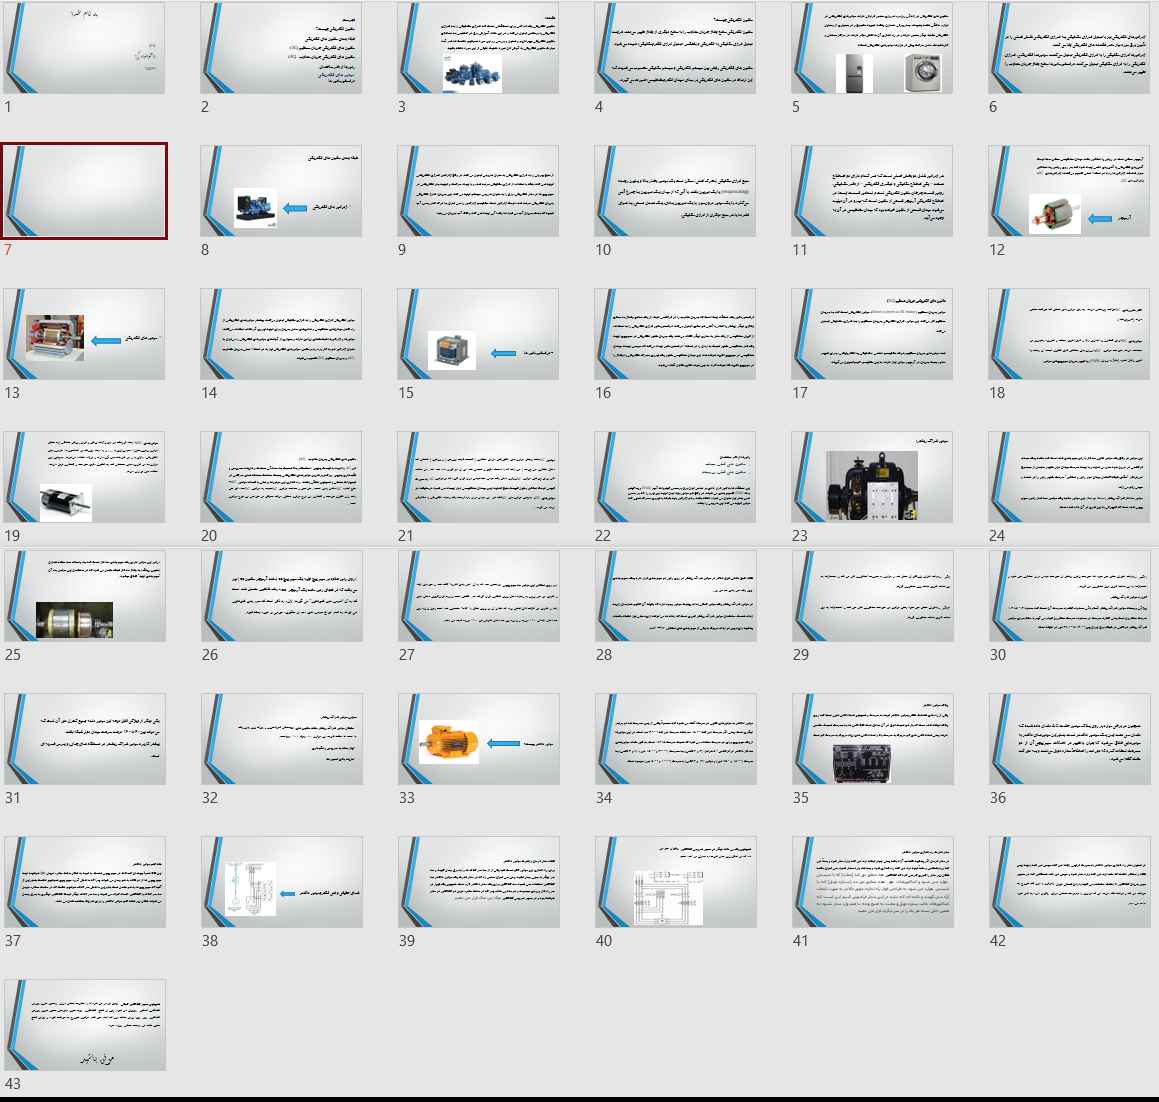Choose slide 12 with the stator picture
Image resolution: width=1159 pixels, height=1102 pixels.
[1069, 191]
